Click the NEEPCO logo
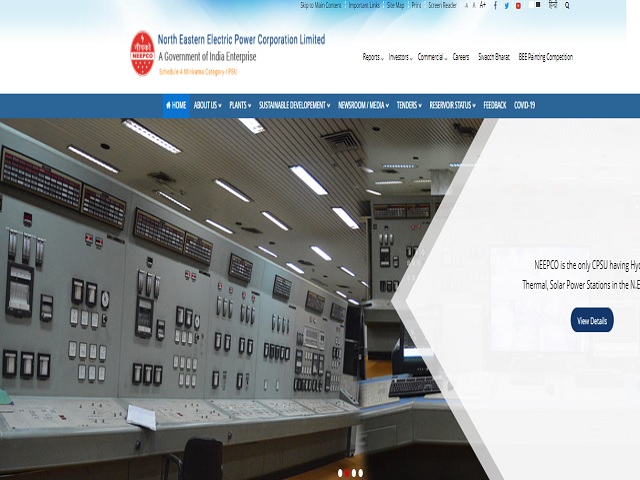This screenshot has height=480, width=640. [144, 53]
